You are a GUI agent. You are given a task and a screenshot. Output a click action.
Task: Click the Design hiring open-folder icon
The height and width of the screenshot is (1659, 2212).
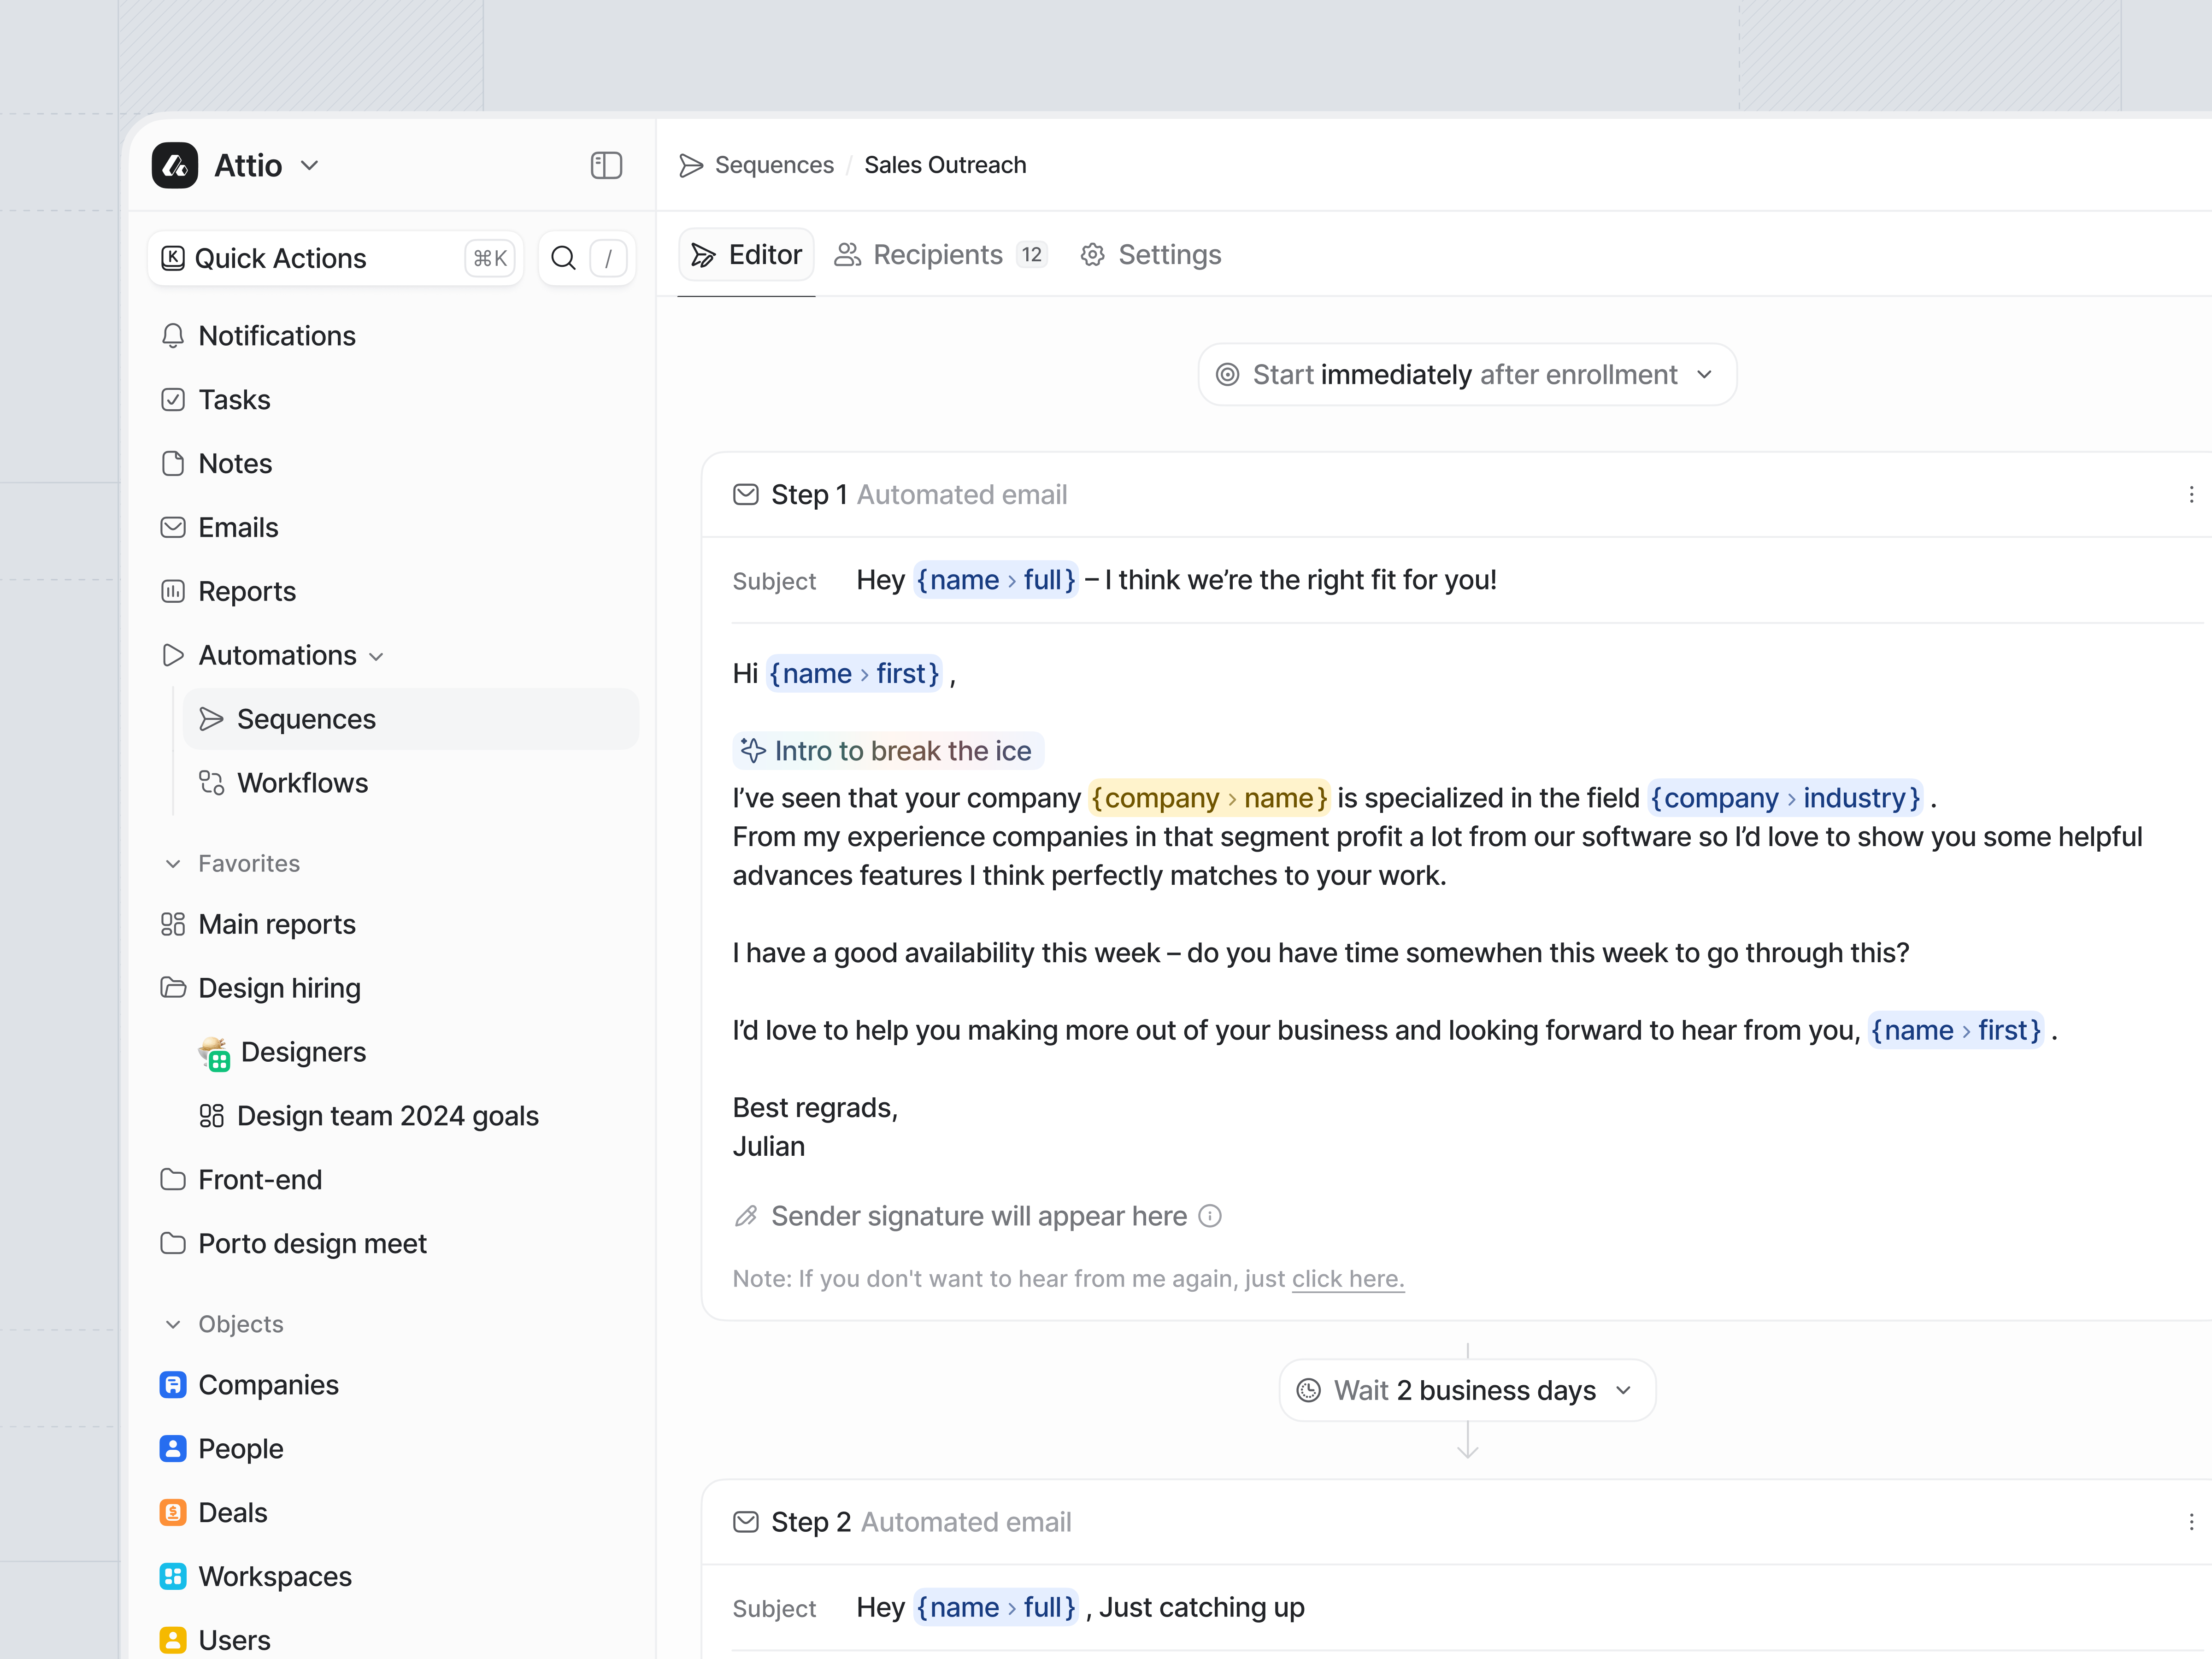tap(173, 988)
